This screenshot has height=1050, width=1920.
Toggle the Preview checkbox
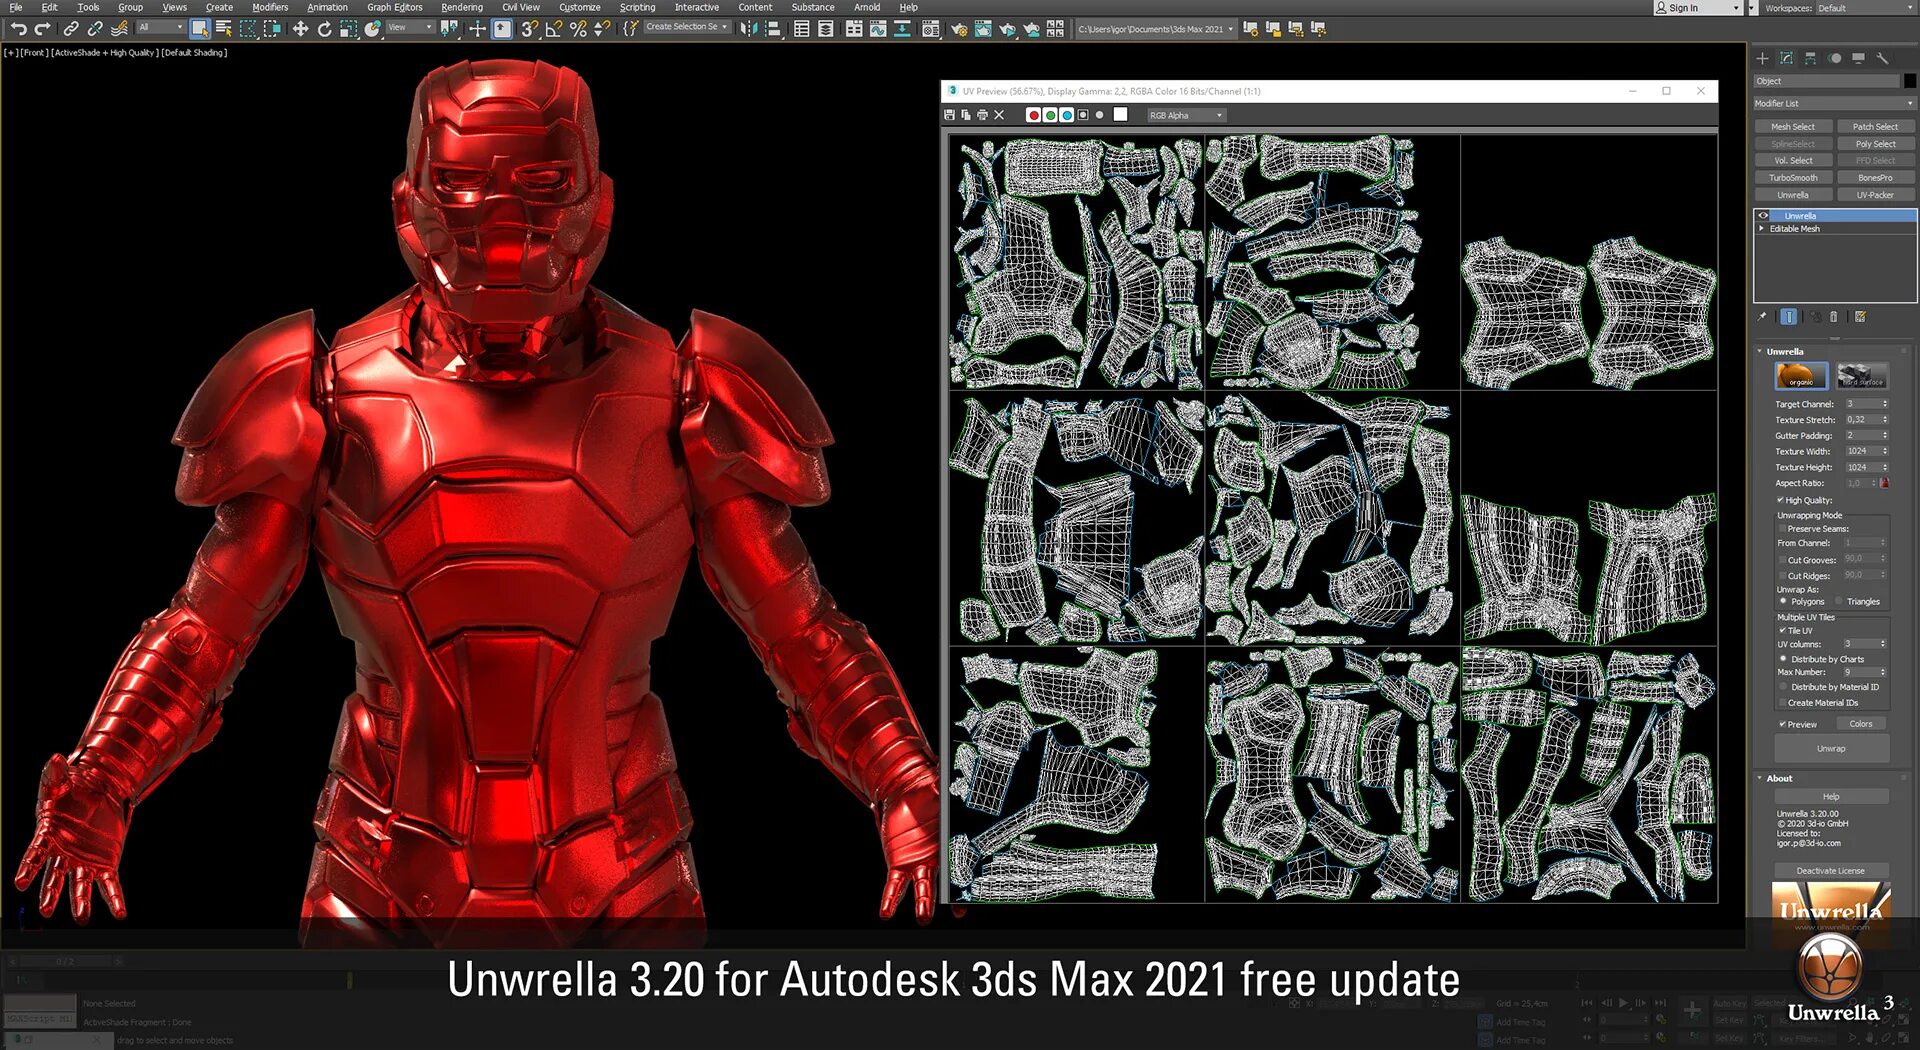pyautogui.click(x=1782, y=724)
